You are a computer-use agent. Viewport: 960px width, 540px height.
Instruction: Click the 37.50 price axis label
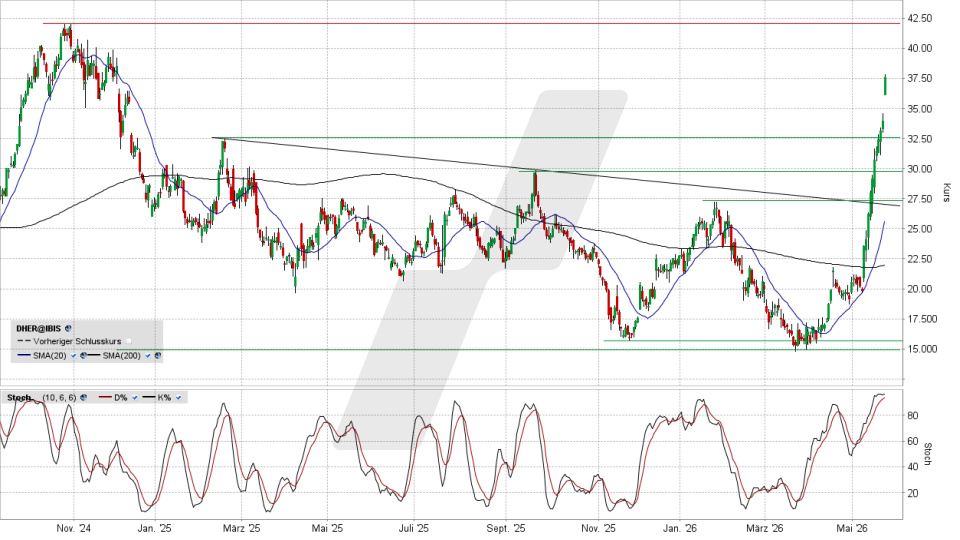920,78
